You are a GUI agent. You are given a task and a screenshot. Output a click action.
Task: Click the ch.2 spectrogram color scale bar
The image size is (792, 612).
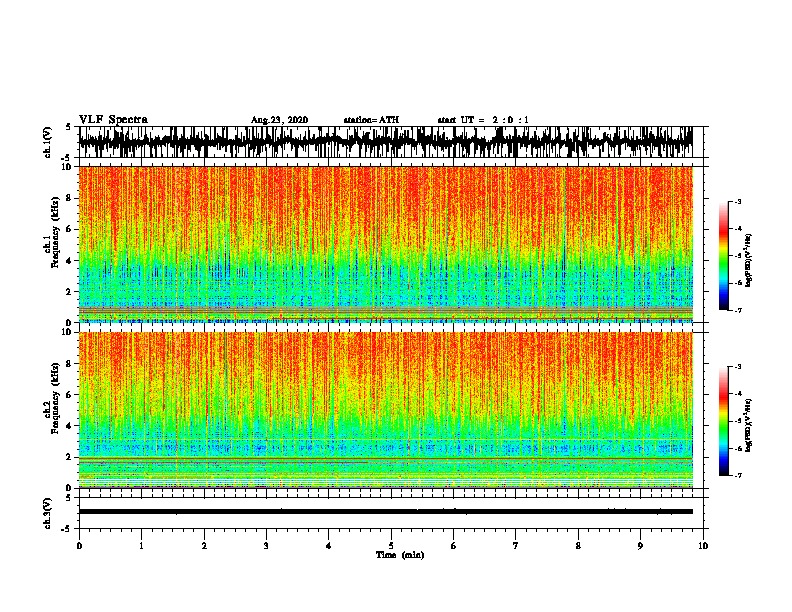723,421
